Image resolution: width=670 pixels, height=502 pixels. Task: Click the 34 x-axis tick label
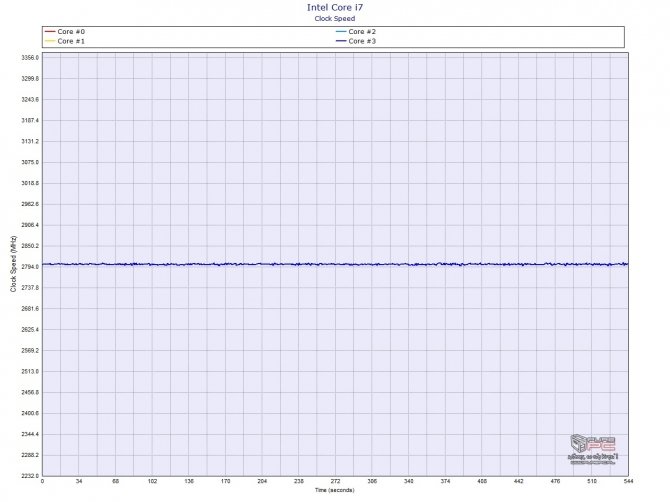(79, 481)
